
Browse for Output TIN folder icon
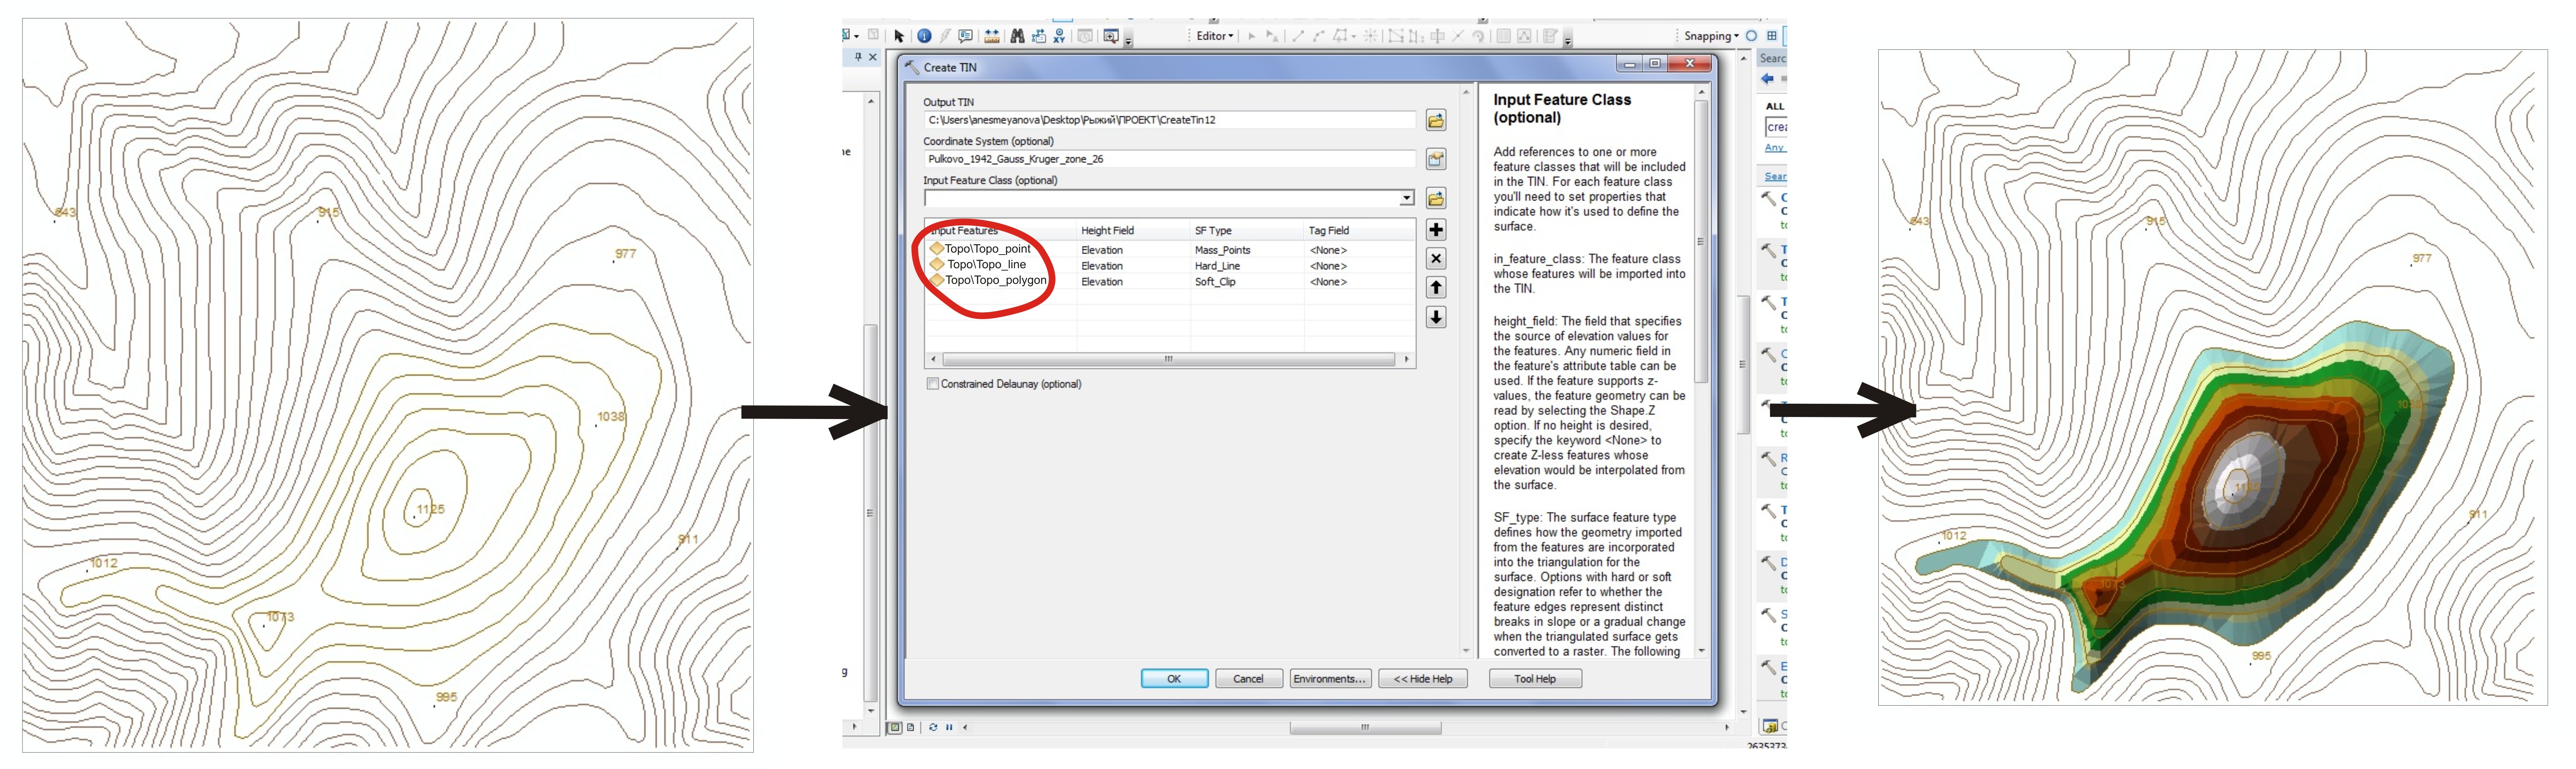[x=1435, y=120]
